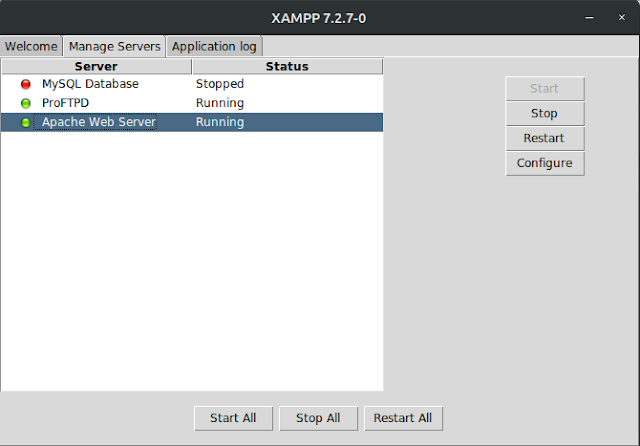Image resolution: width=640 pixels, height=446 pixels.
Task: Open the Welcome tab
Action: (31, 46)
